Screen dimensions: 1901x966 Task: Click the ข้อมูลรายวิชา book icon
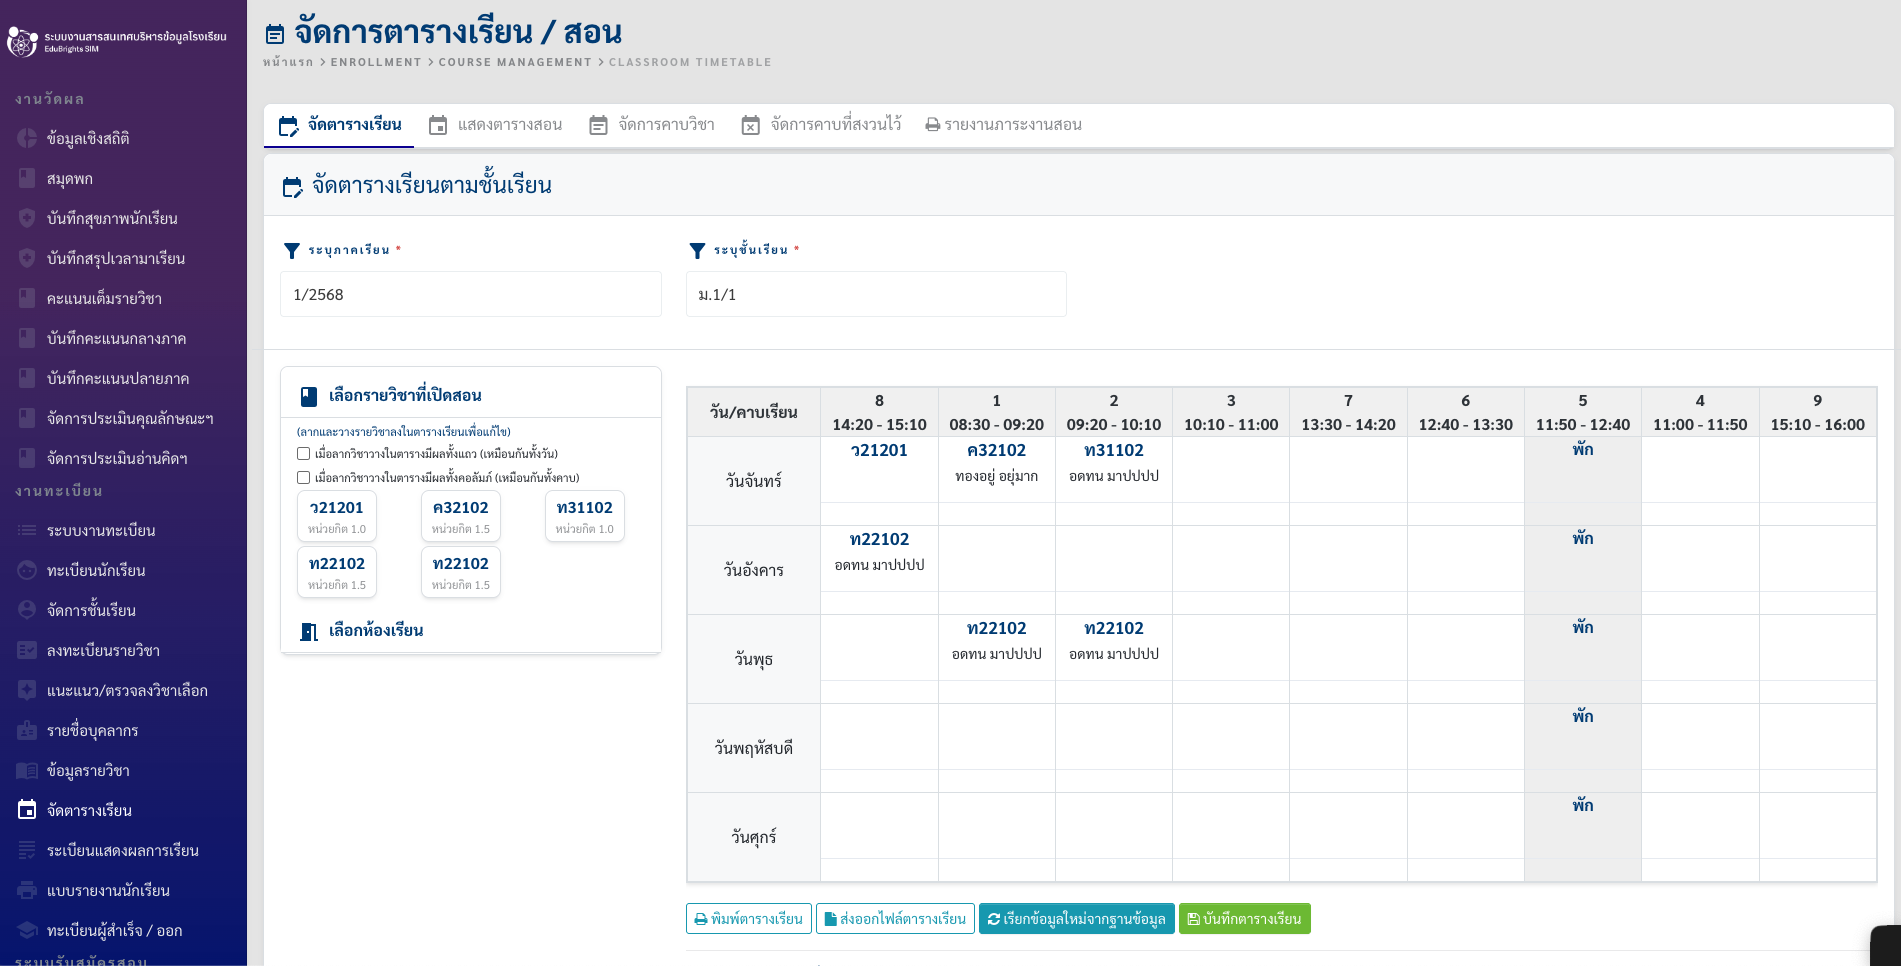tap(27, 771)
